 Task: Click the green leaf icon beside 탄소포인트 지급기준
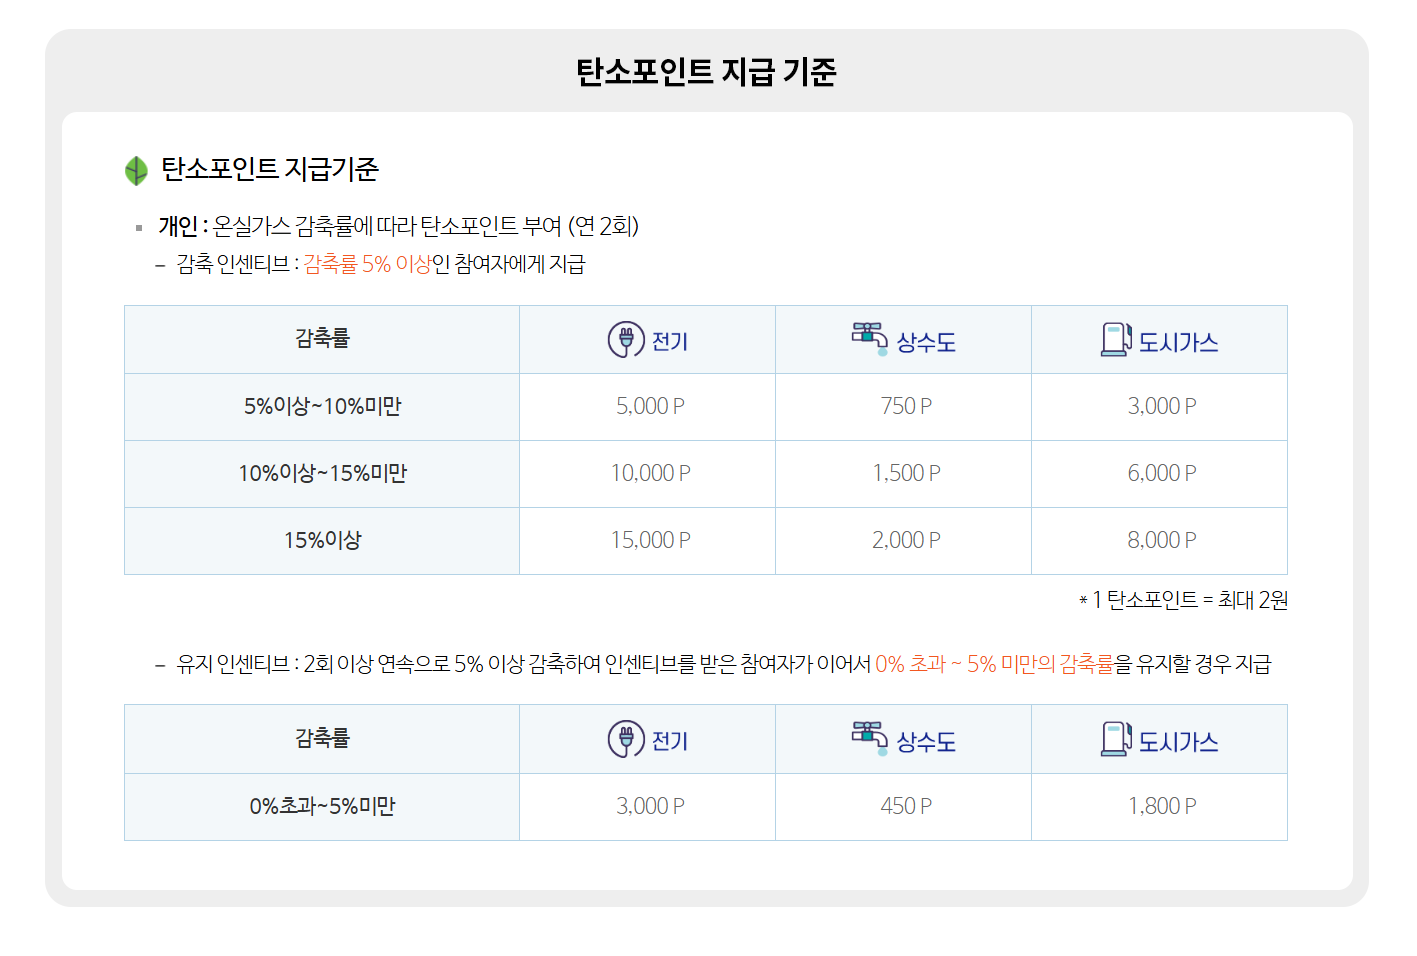(136, 171)
